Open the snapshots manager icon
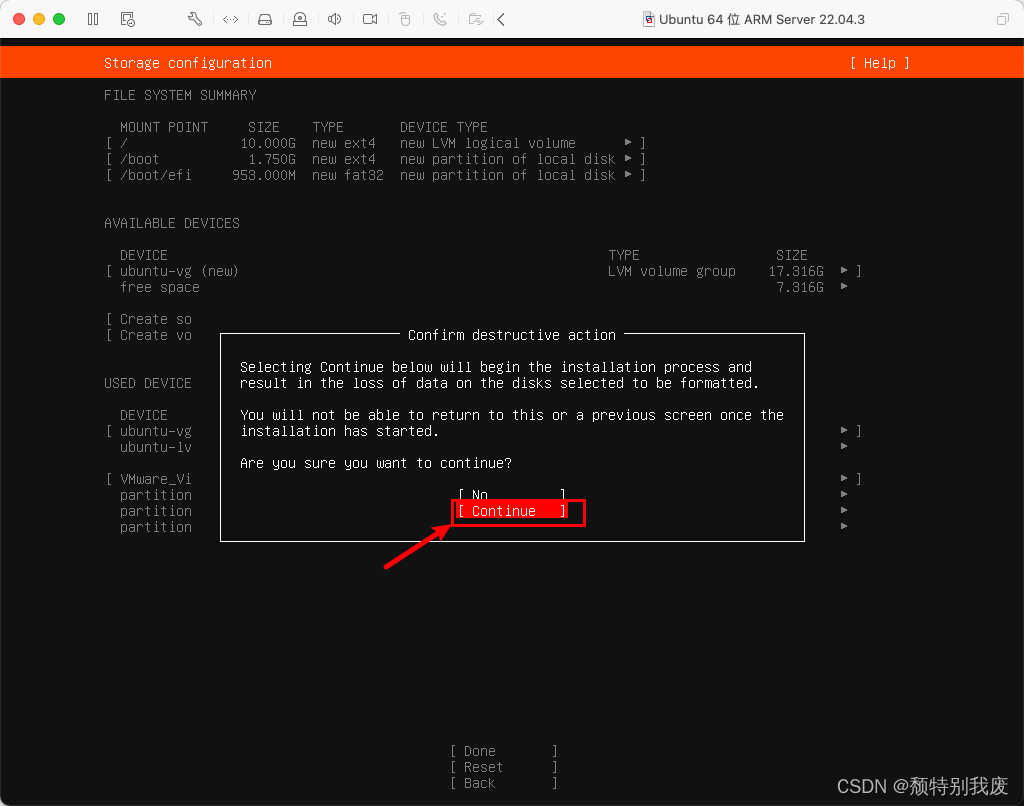Viewport: 1024px width, 806px height. [128, 20]
